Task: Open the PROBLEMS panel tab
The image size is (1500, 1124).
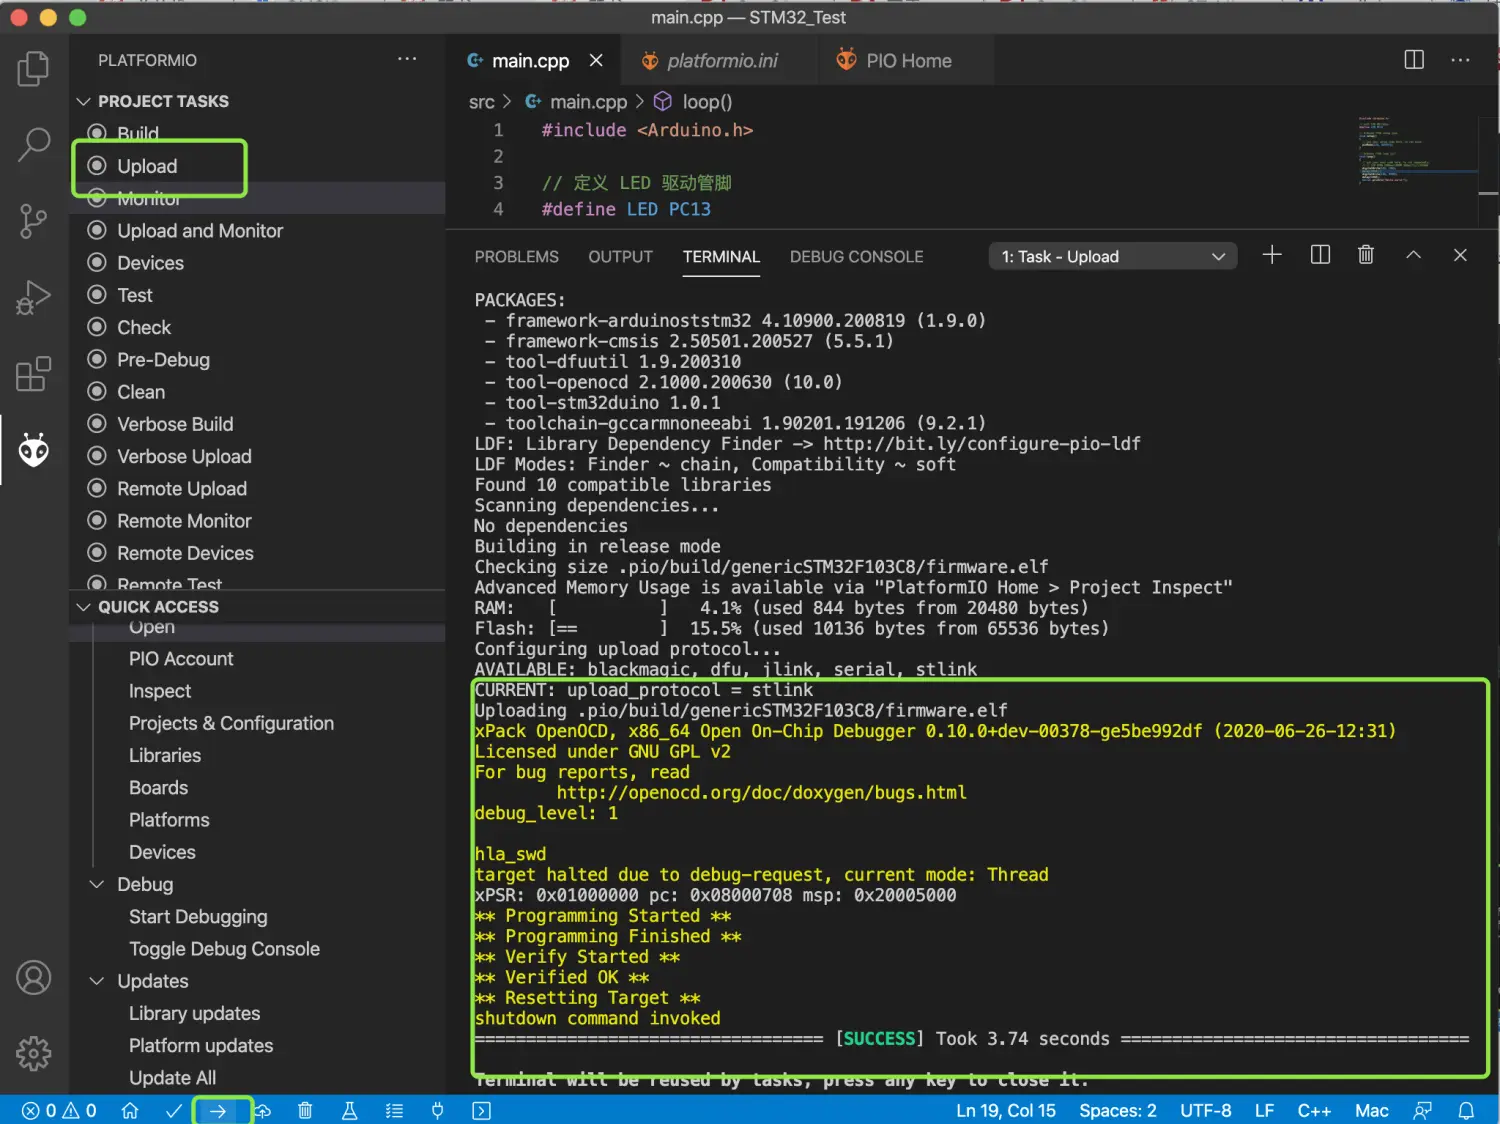Action: [x=517, y=257]
